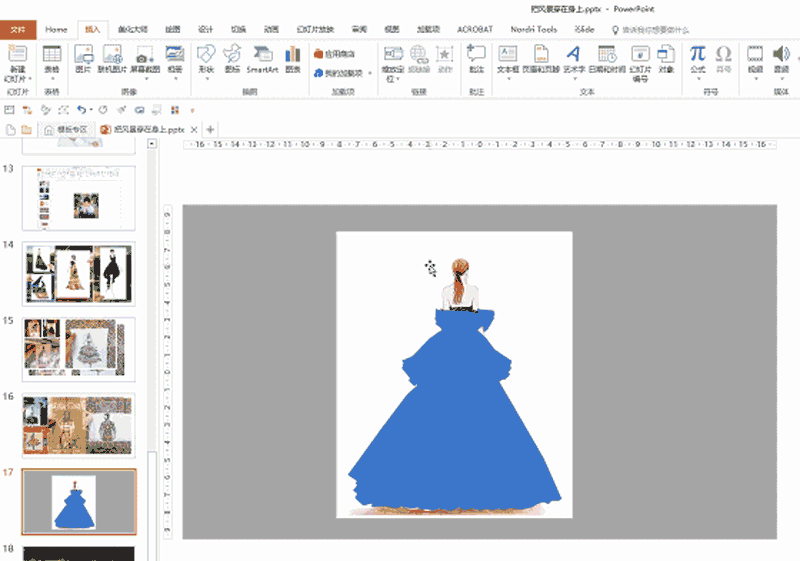Close the open .pptx document tab
Screen dimensions: 800x561
pos(194,130)
